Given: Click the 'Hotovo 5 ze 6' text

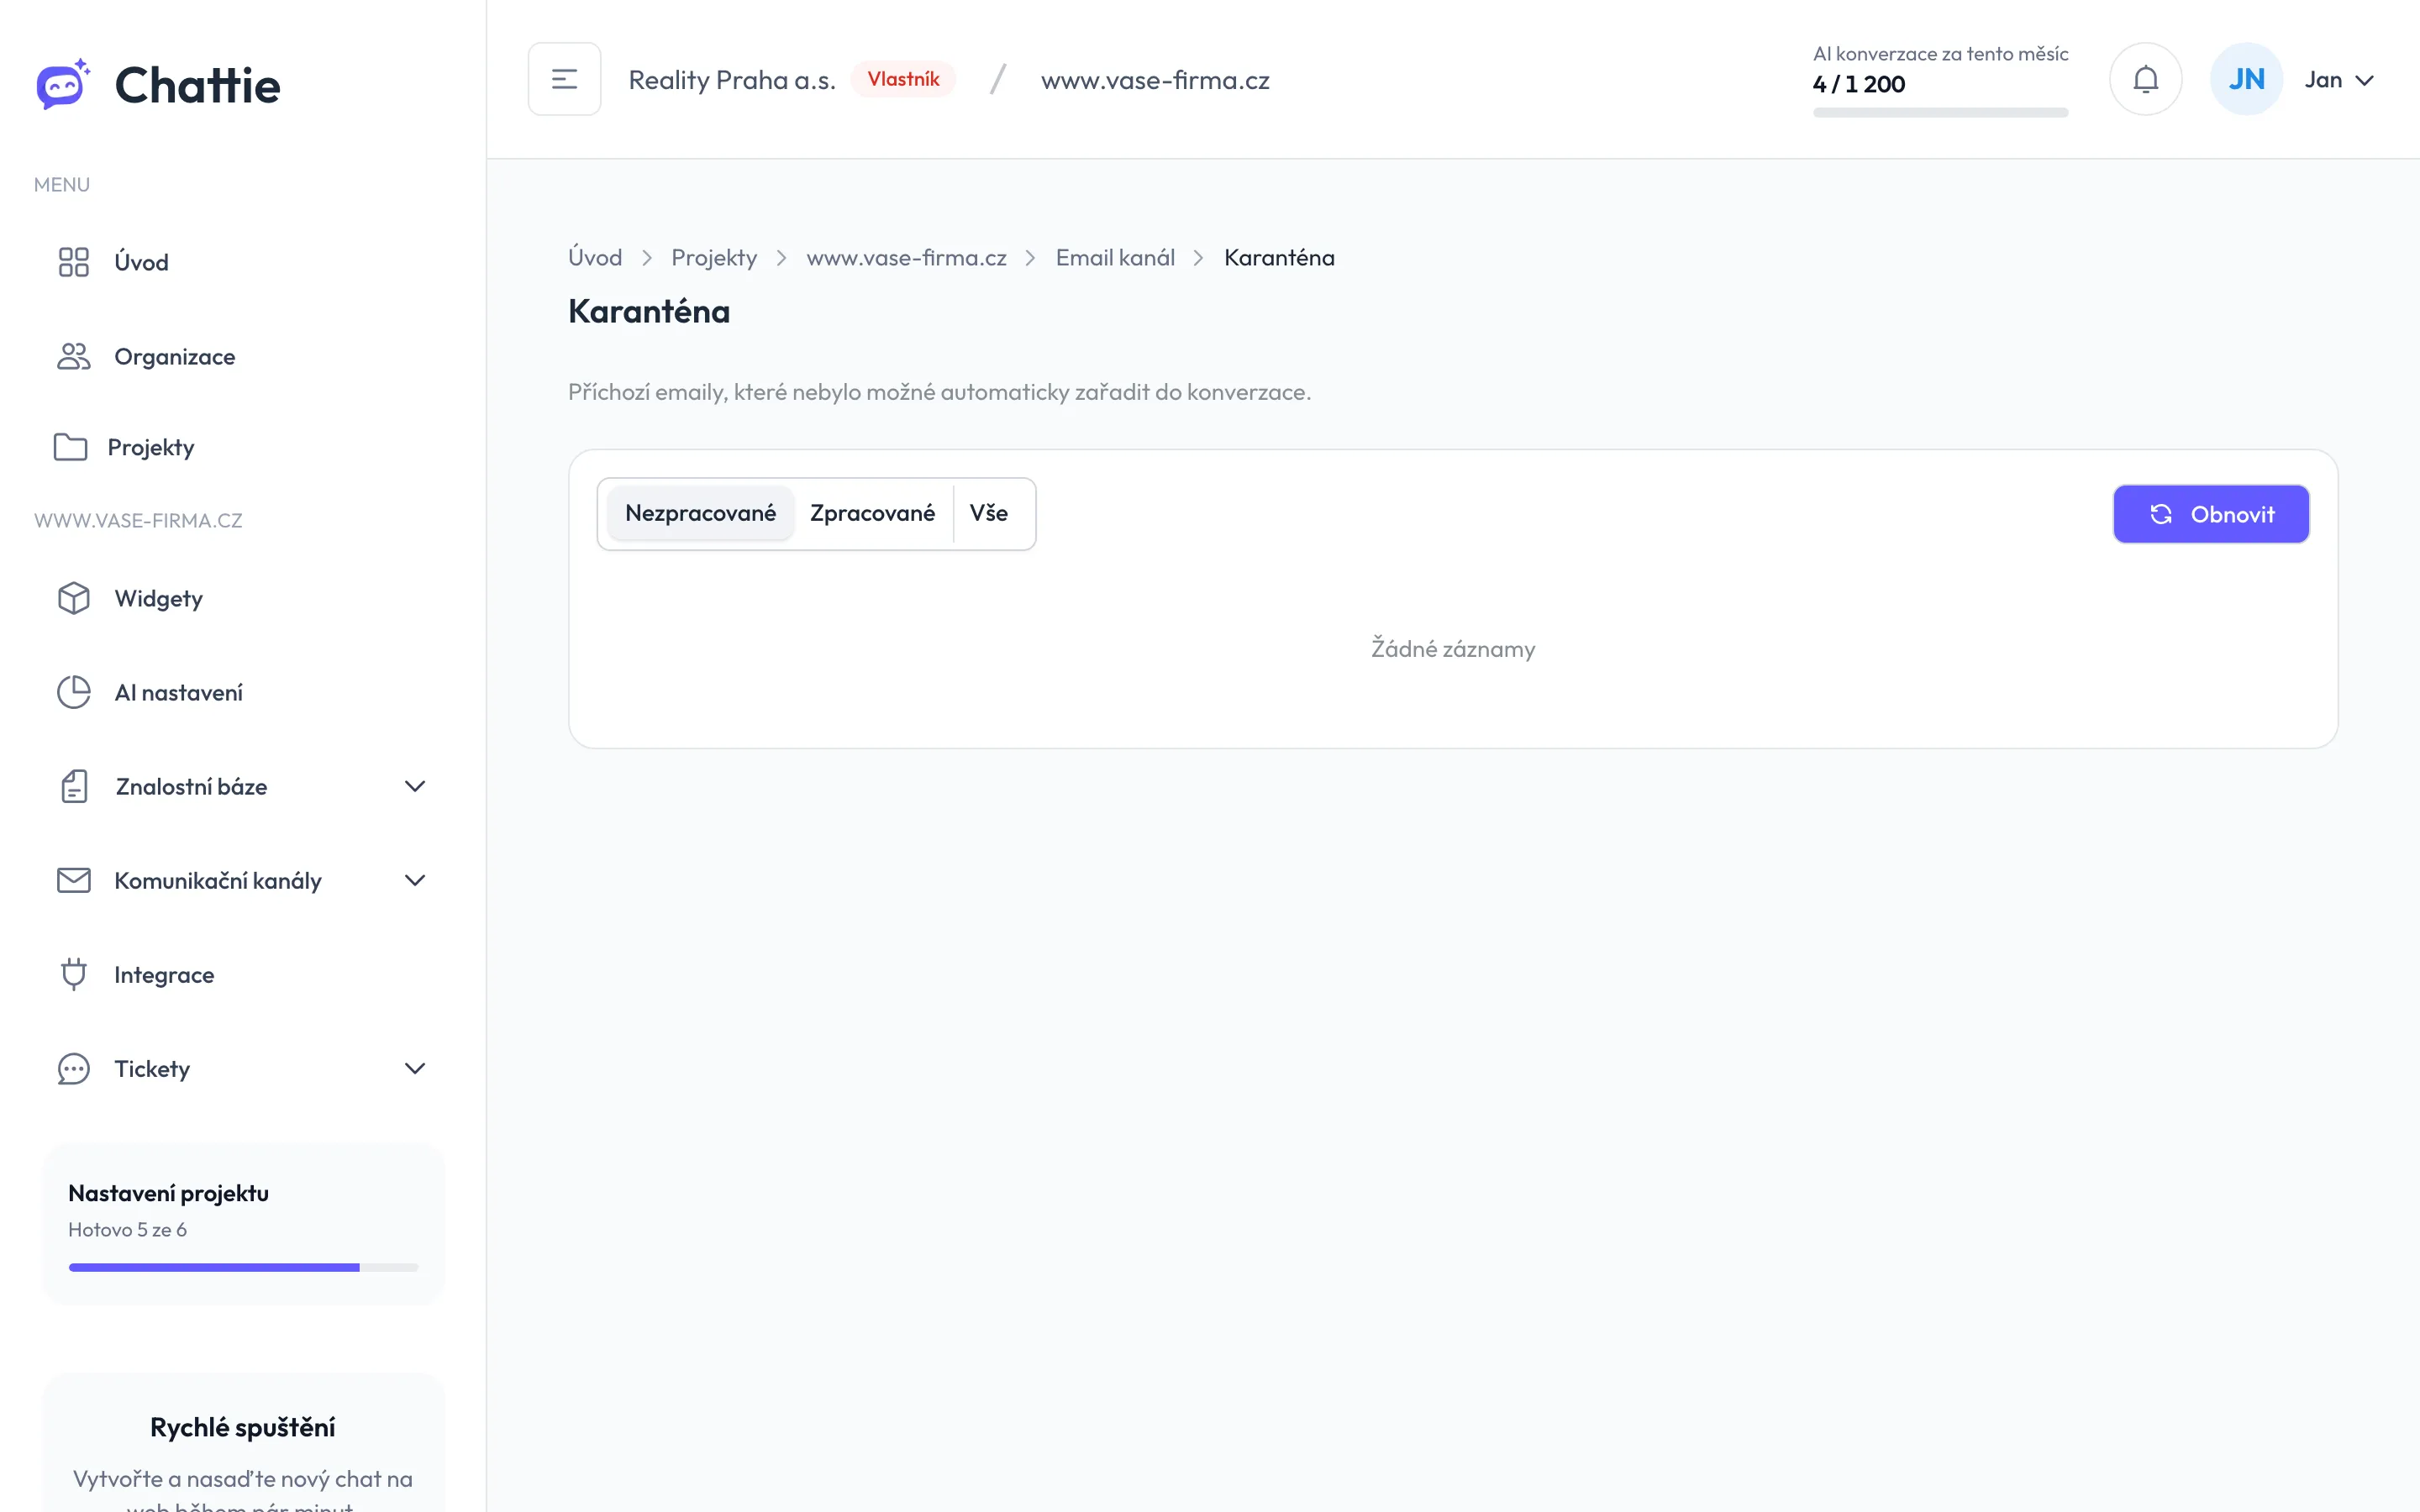Looking at the screenshot, I should click(127, 1229).
